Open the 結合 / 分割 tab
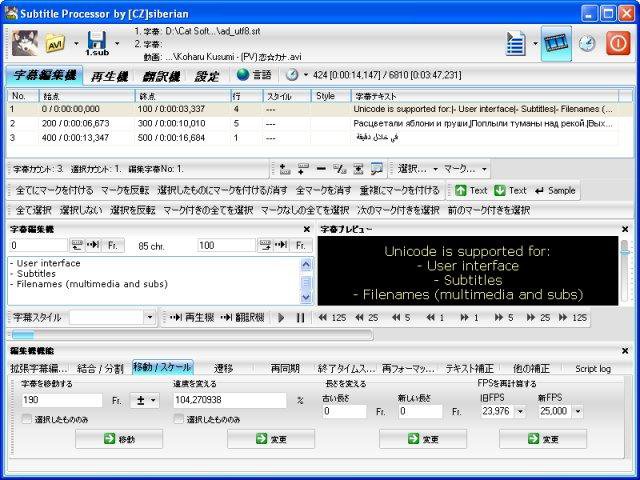Image resolution: width=640 pixels, height=480 pixels. pyautogui.click(x=100, y=369)
